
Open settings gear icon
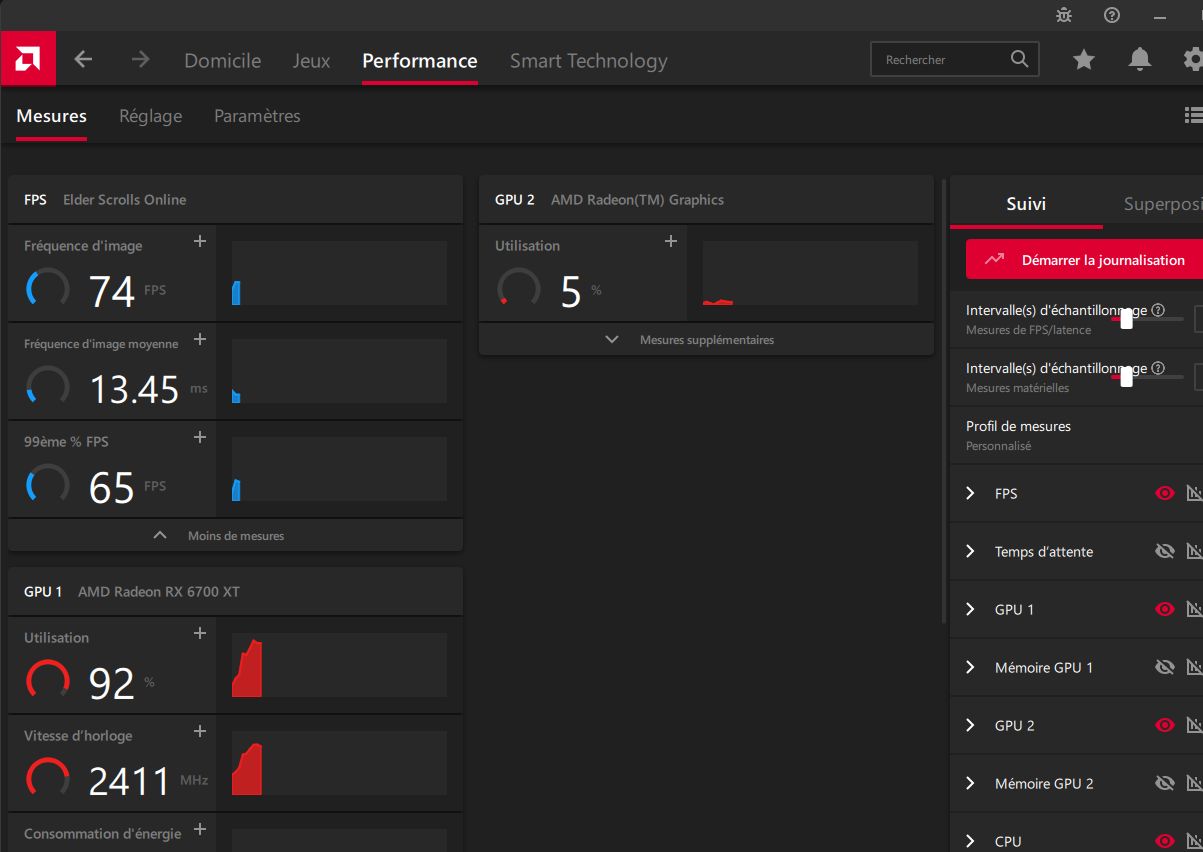[1193, 60]
